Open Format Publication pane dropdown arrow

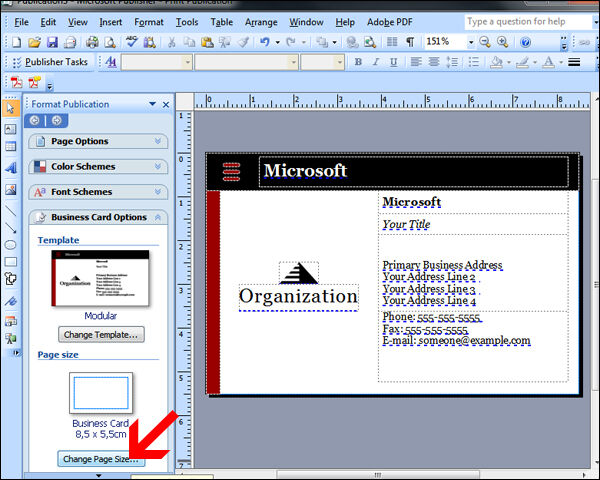pos(152,104)
